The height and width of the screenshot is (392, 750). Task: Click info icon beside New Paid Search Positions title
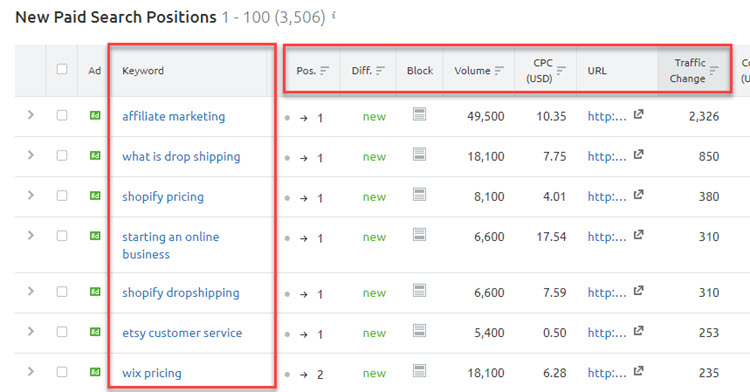[x=333, y=16]
